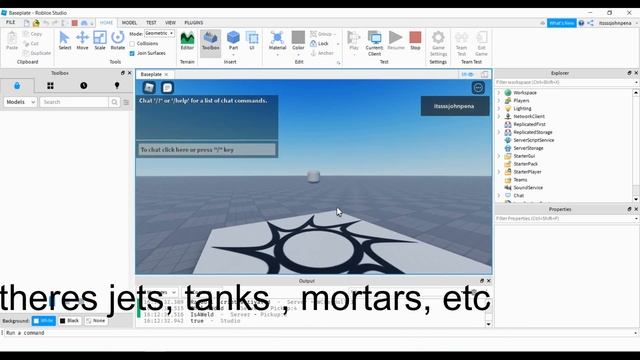Click the Paste clipboard button
Image resolution: width=640 pixels, height=360 pixels.
[x=12, y=40]
